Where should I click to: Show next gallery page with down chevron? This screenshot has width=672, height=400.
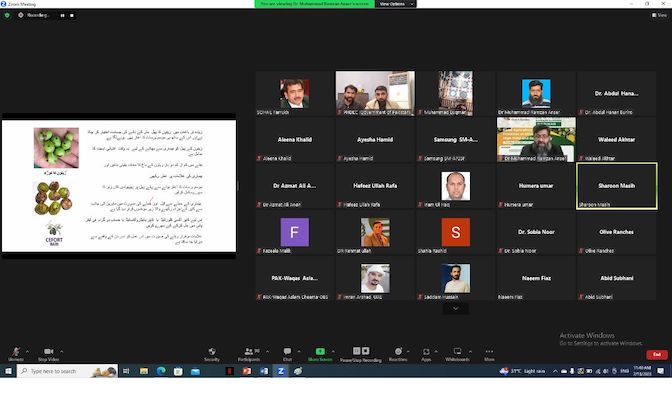tap(455, 308)
